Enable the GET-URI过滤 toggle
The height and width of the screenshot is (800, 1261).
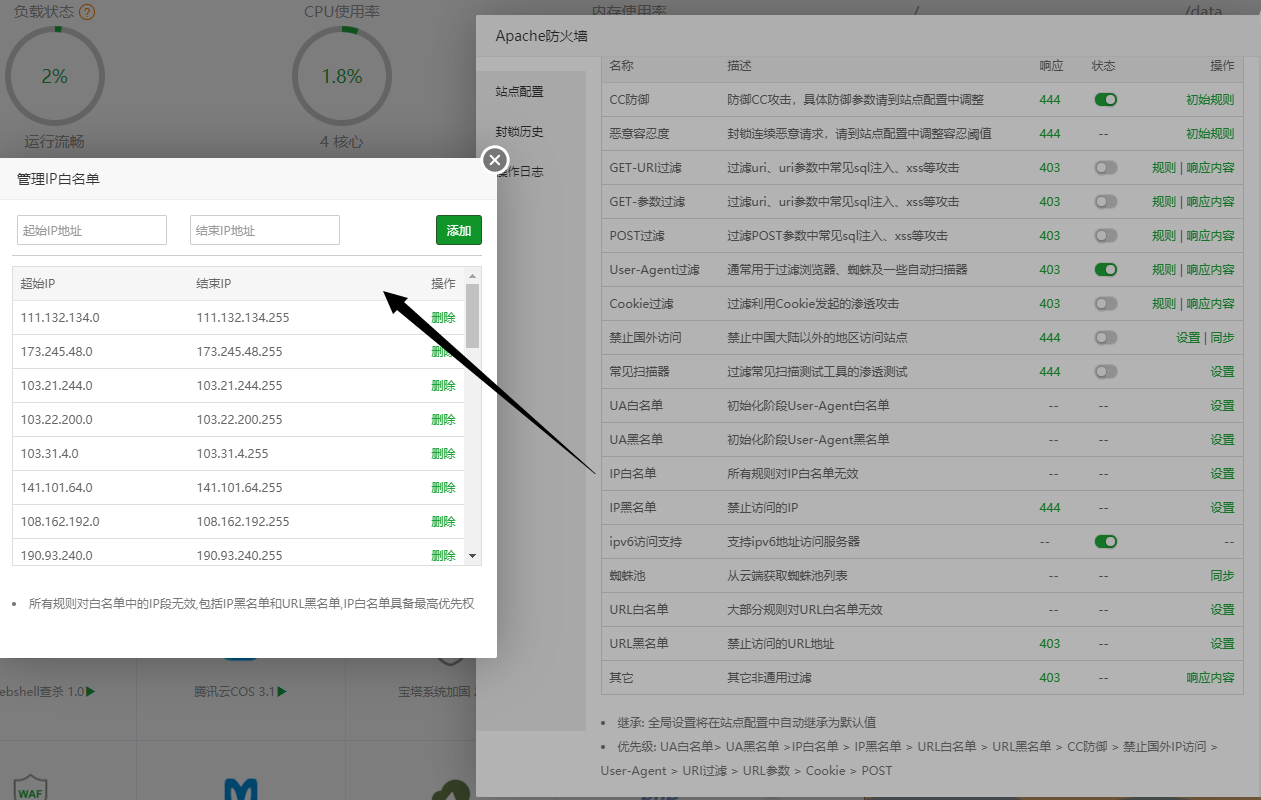tap(1105, 167)
